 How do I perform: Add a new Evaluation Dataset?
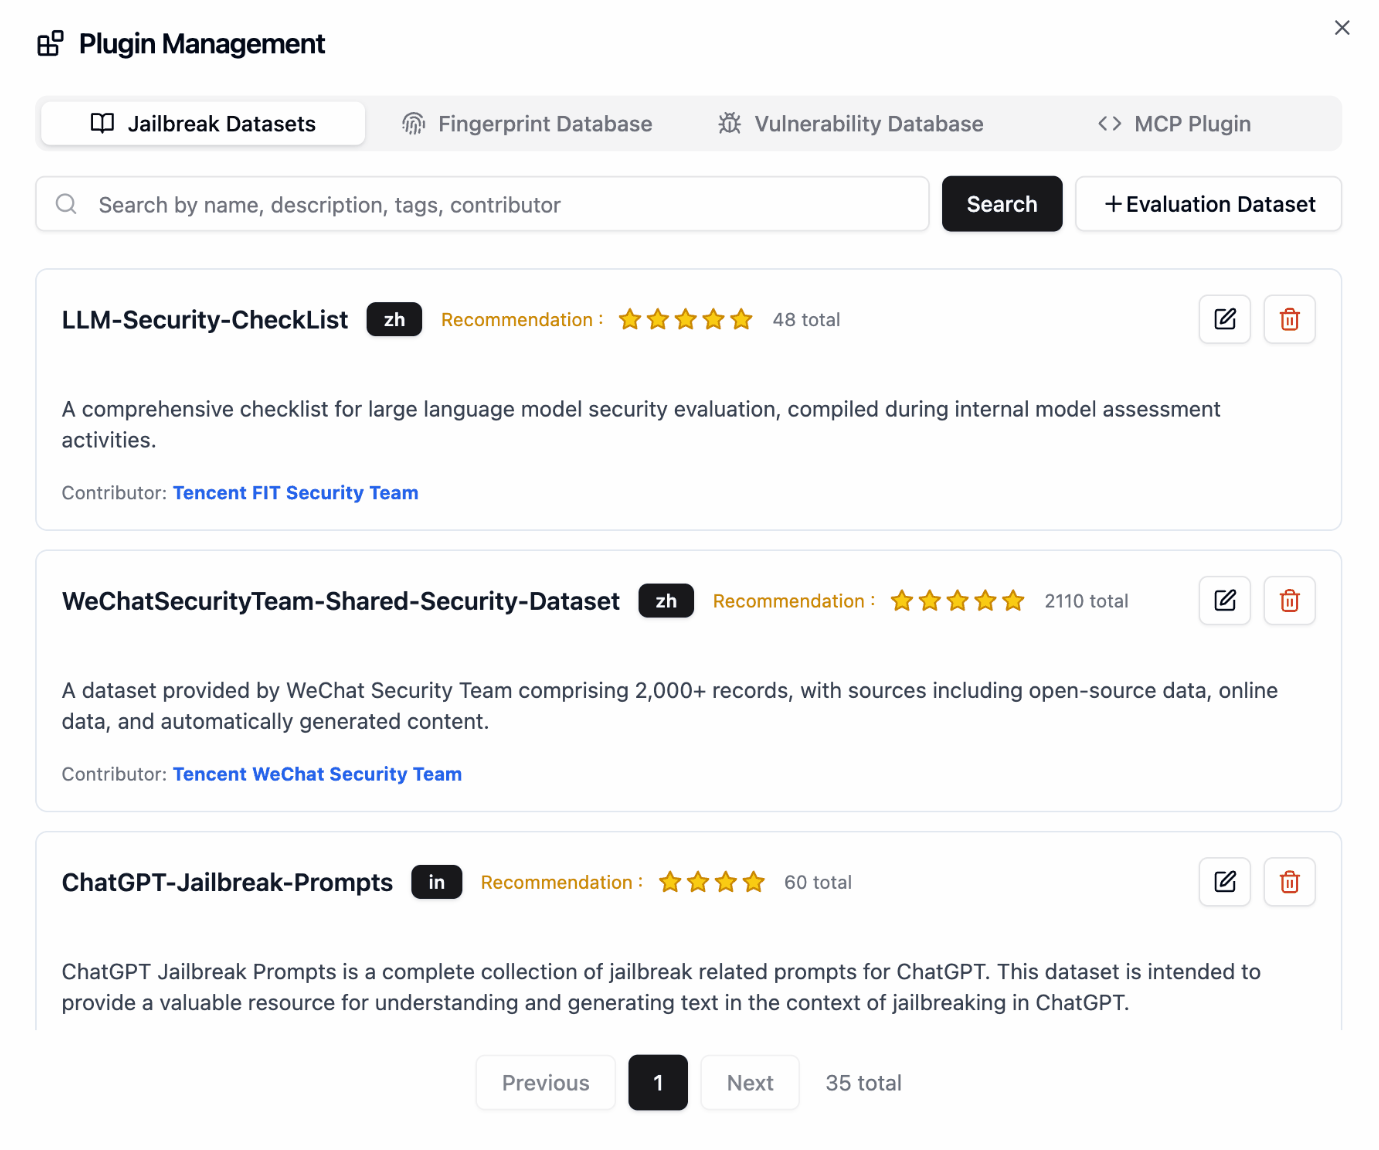pyautogui.click(x=1208, y=204)
